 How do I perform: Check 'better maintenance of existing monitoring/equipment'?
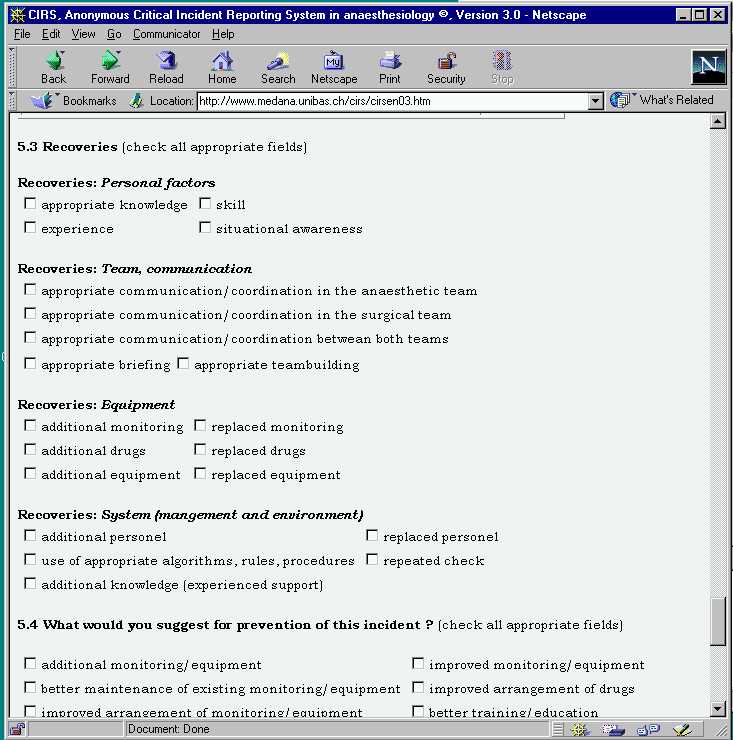click(x=30, y=688)
